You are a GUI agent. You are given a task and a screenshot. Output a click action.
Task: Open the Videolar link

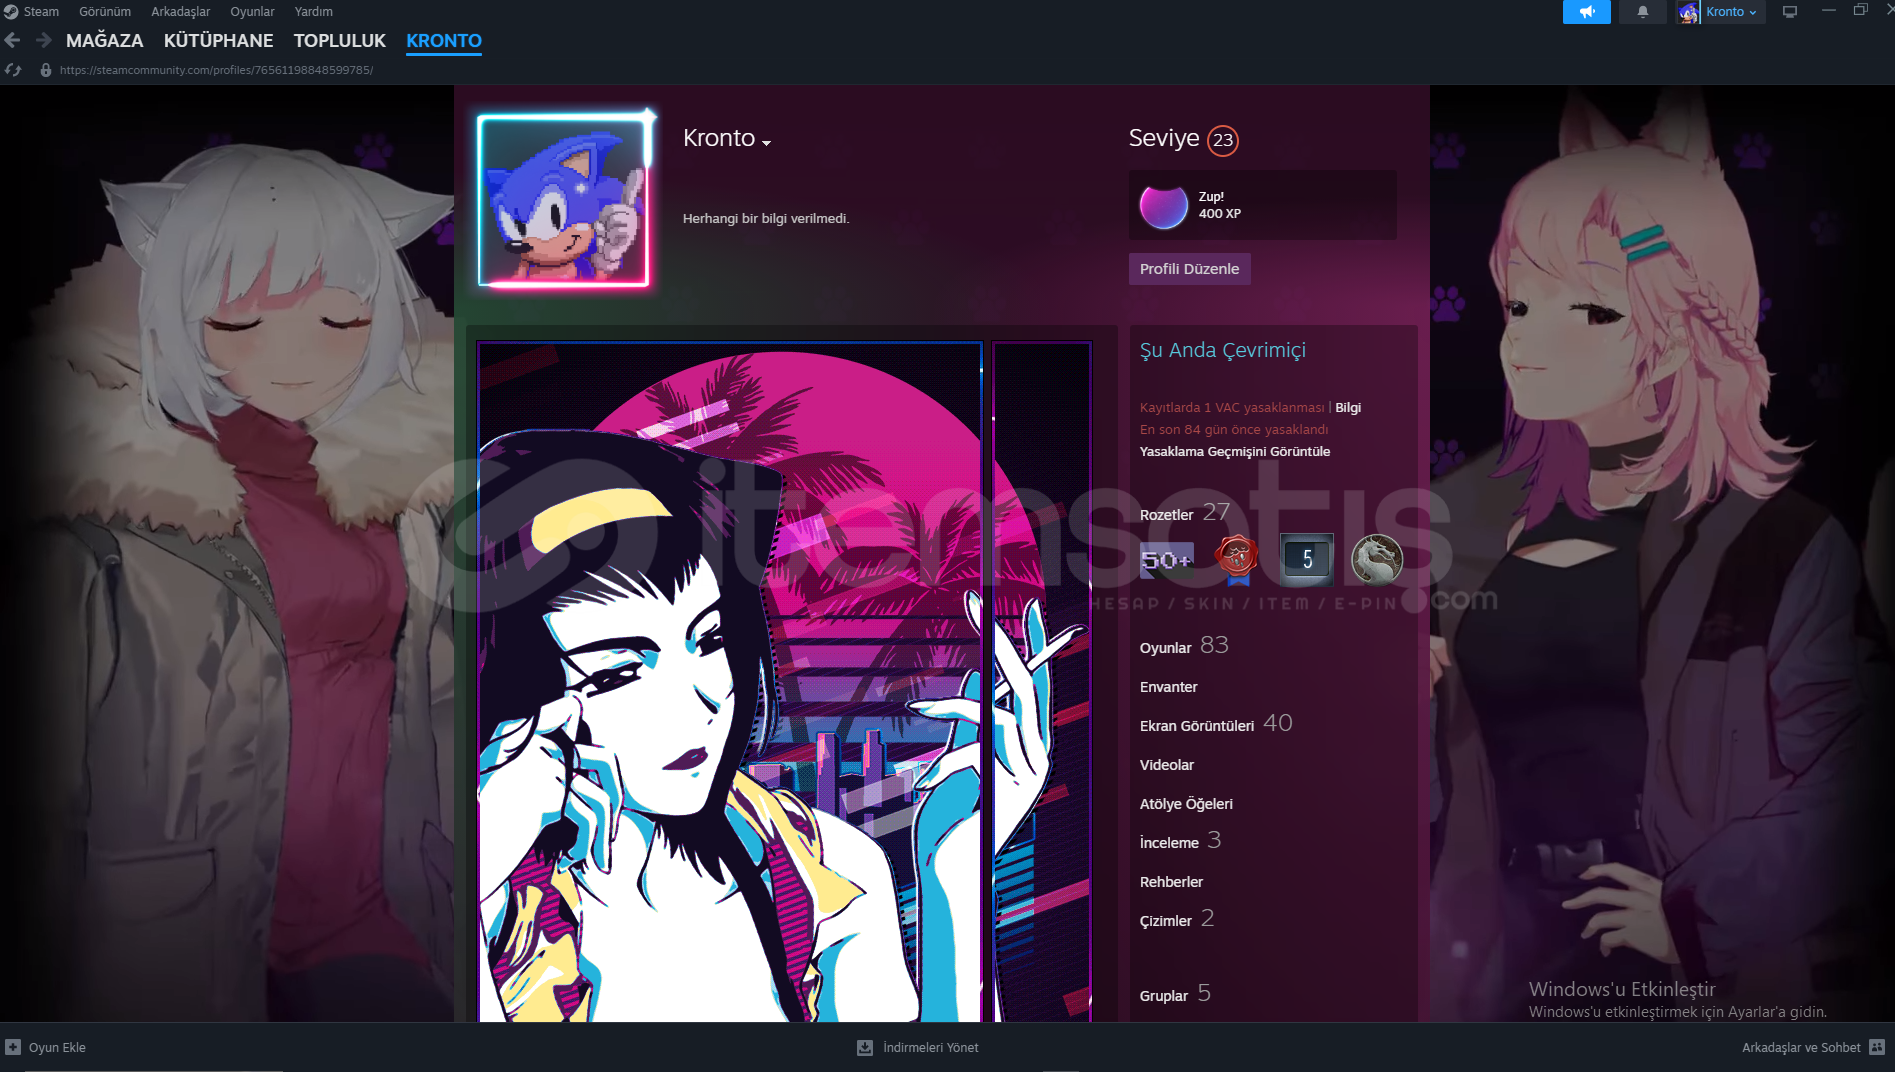click(x=1167, y=765)
